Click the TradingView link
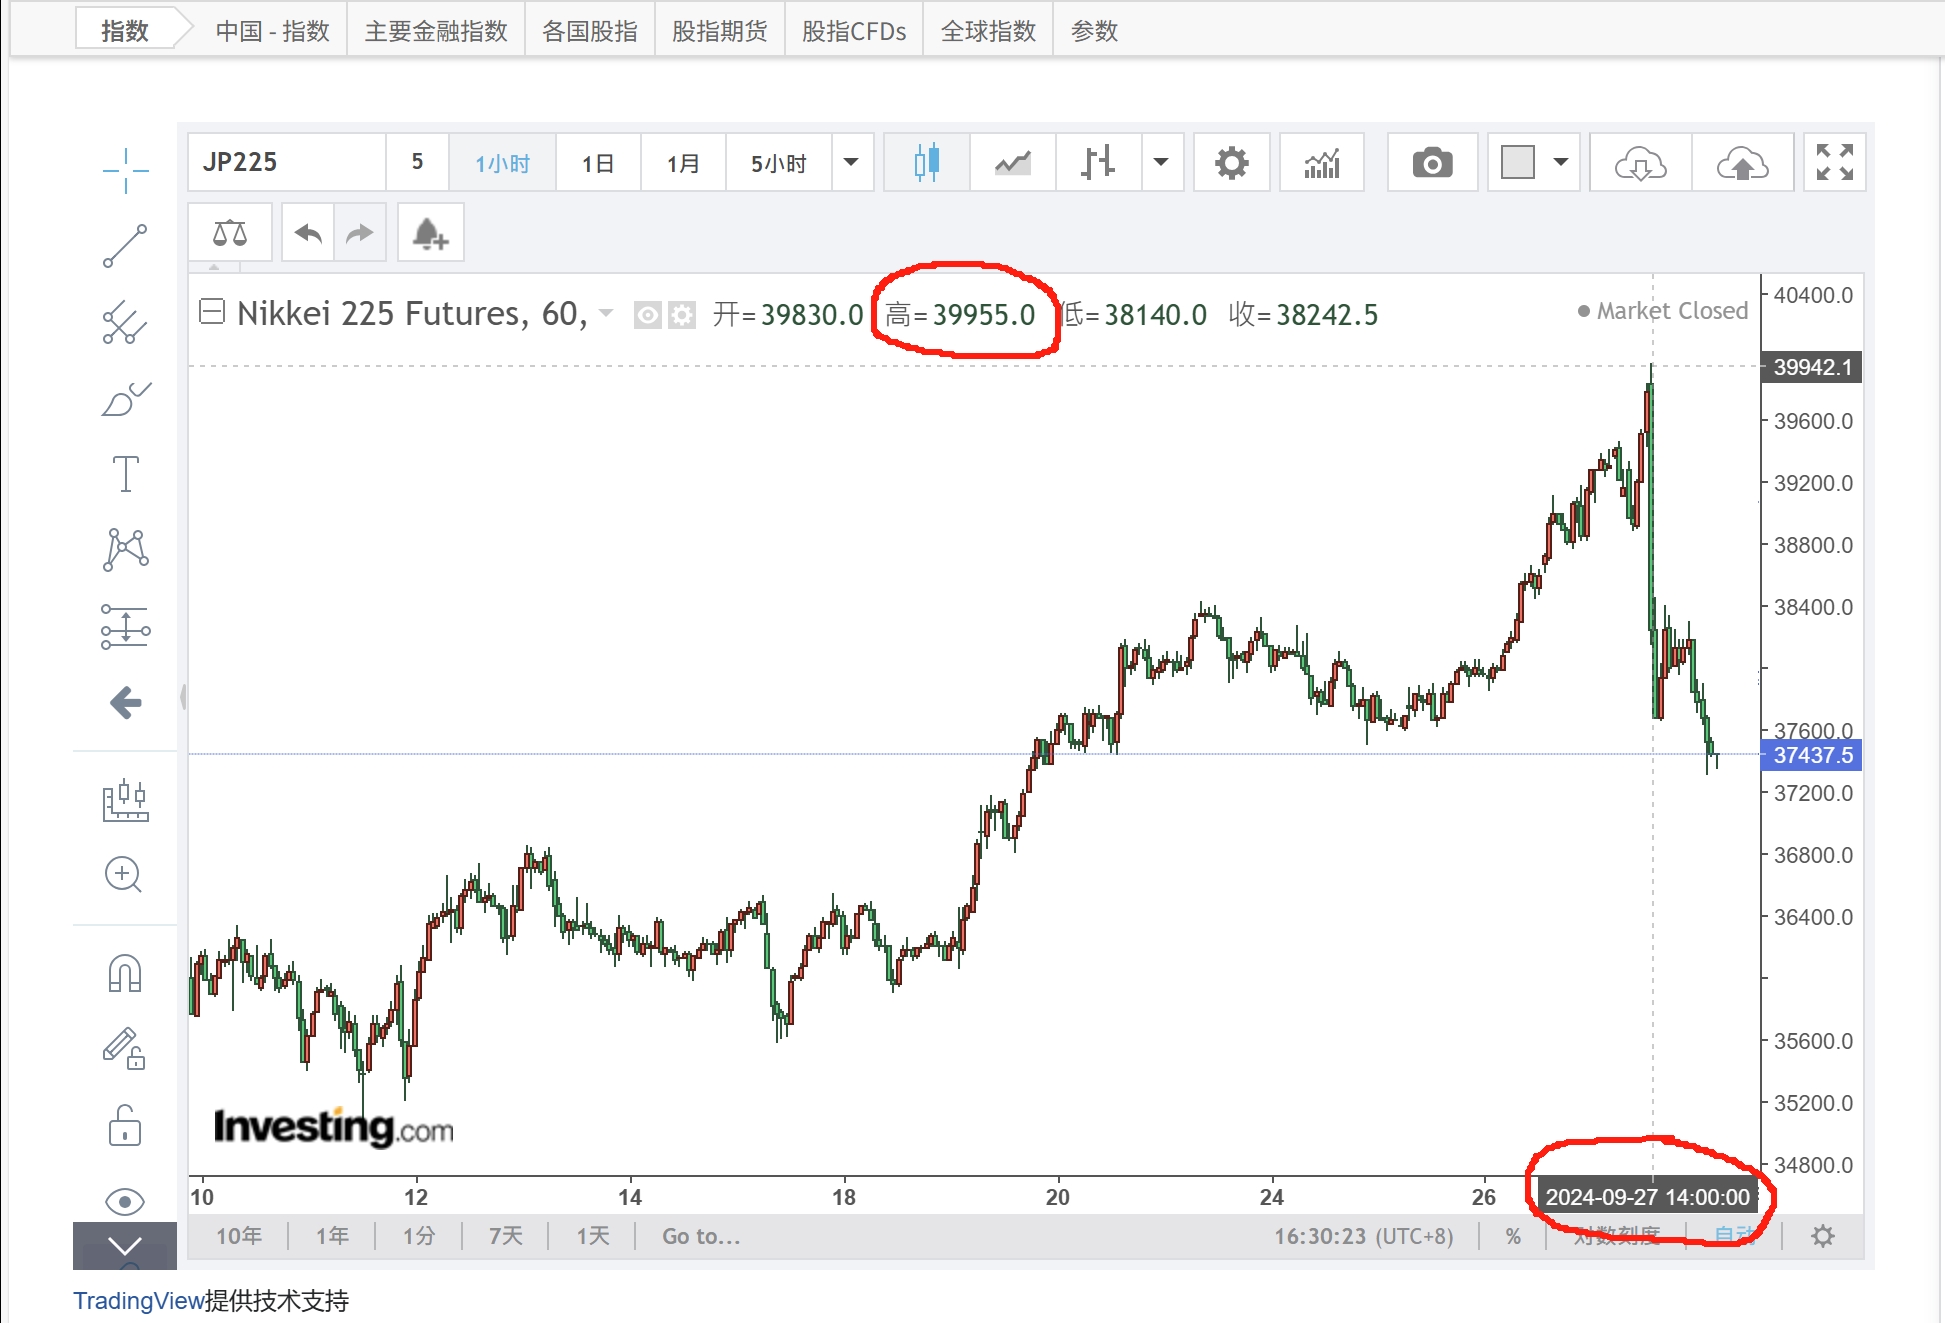This screenshot has width=1945, height=1323. 138,1301
